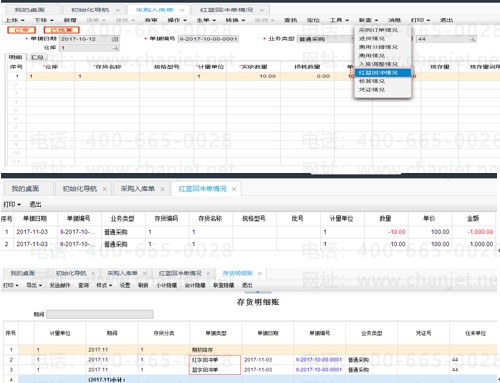Click the 弃审 toolbar button
Image resolution: width=500 pixels, height=383 pixels.
click(151, 20)
